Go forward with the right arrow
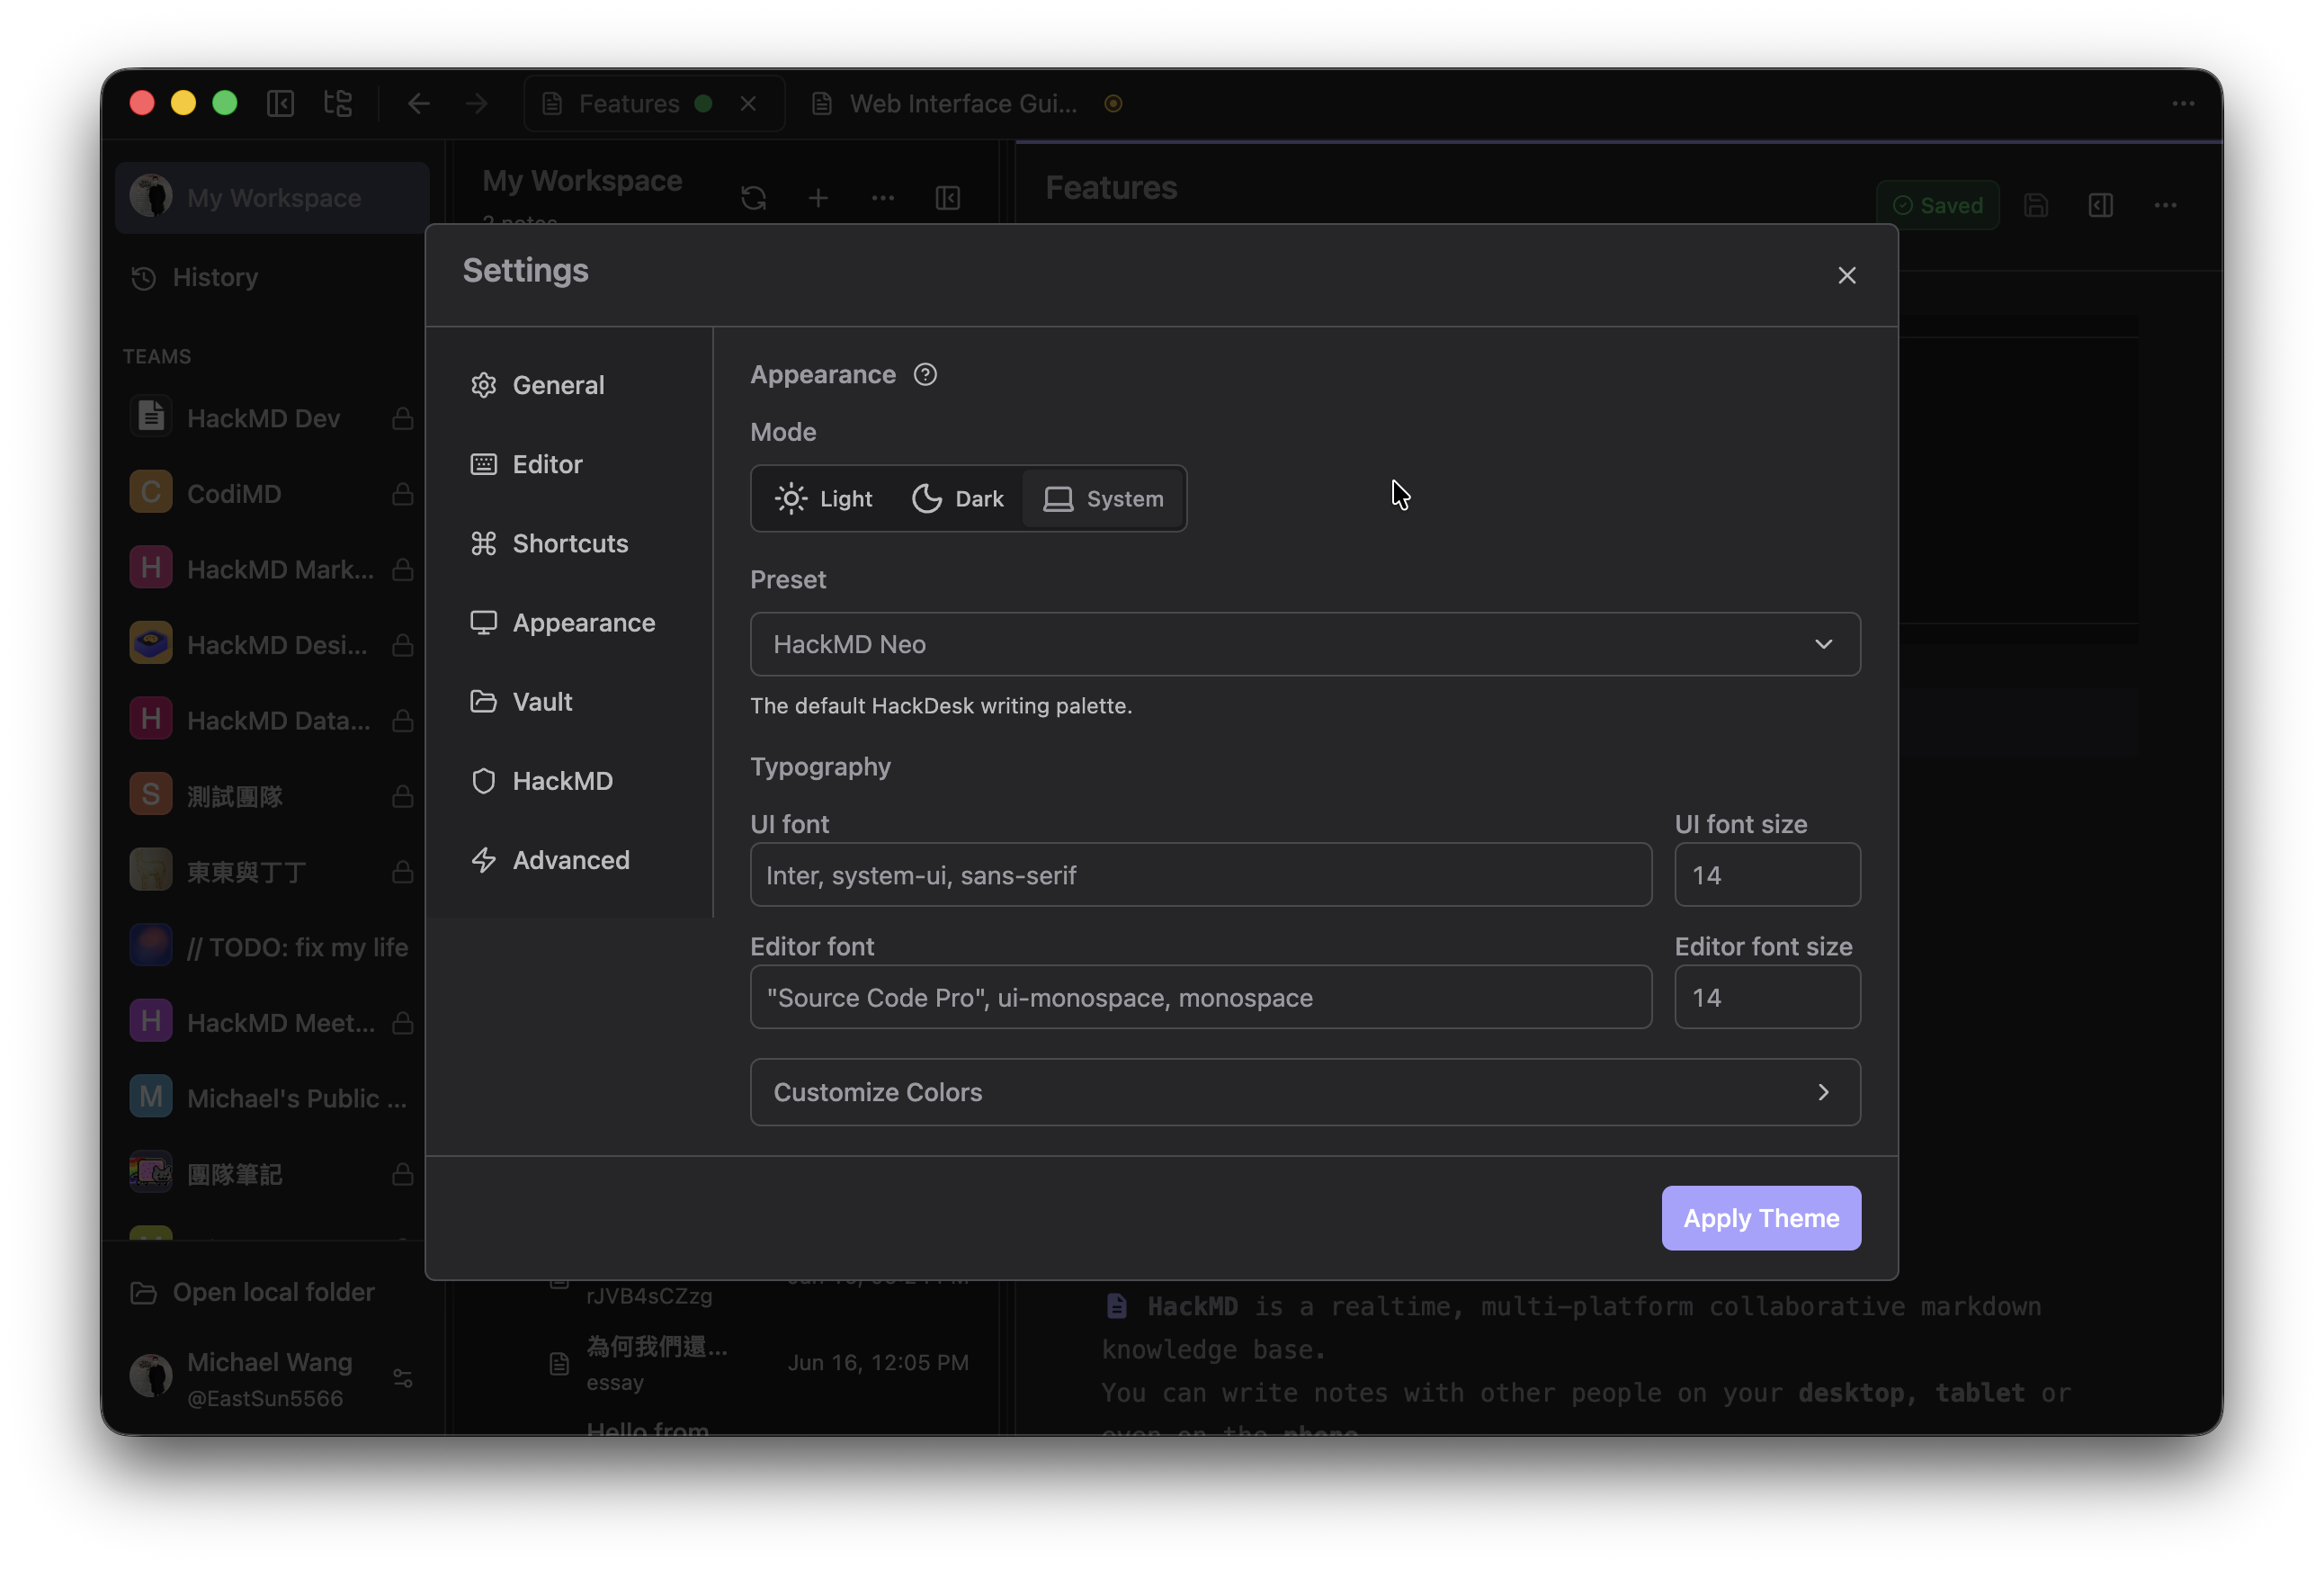This screenshot has width=2324, height=1569. [x=476, y=103]
